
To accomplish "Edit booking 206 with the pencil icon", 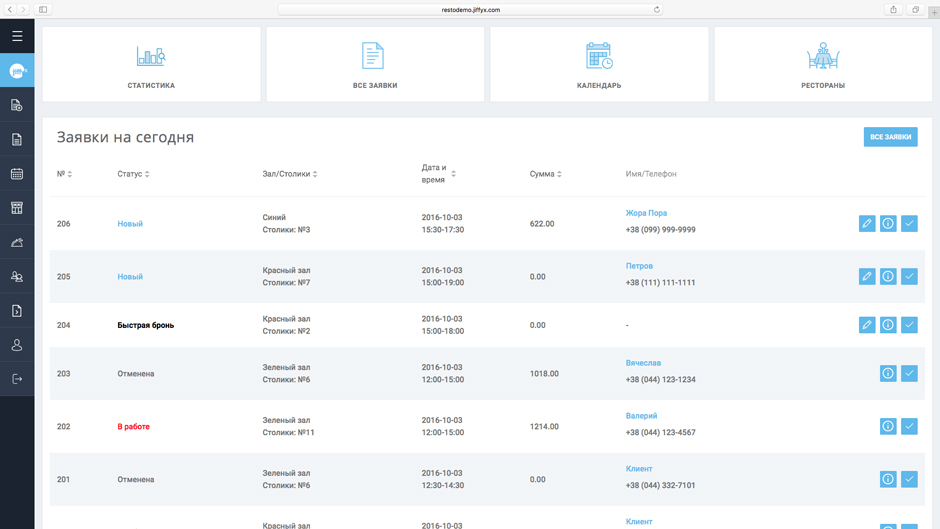I will (x=867, y=224).
